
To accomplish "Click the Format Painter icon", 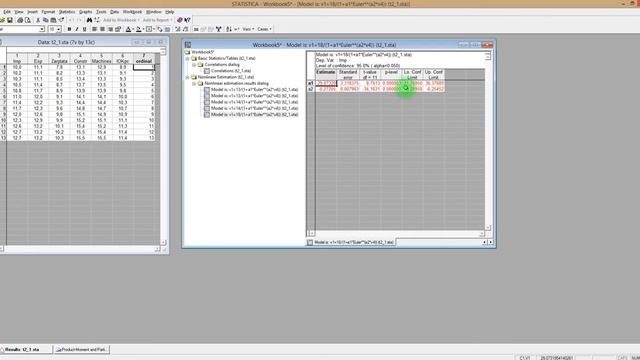I will 61,20.
